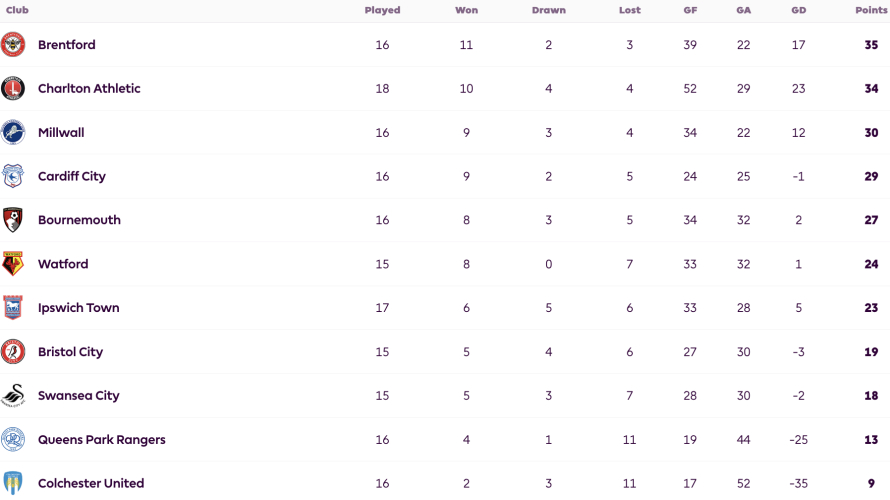Click the Charlton Athletic club name
This screenshot has width=890, height=500.
tap(89, 89)
